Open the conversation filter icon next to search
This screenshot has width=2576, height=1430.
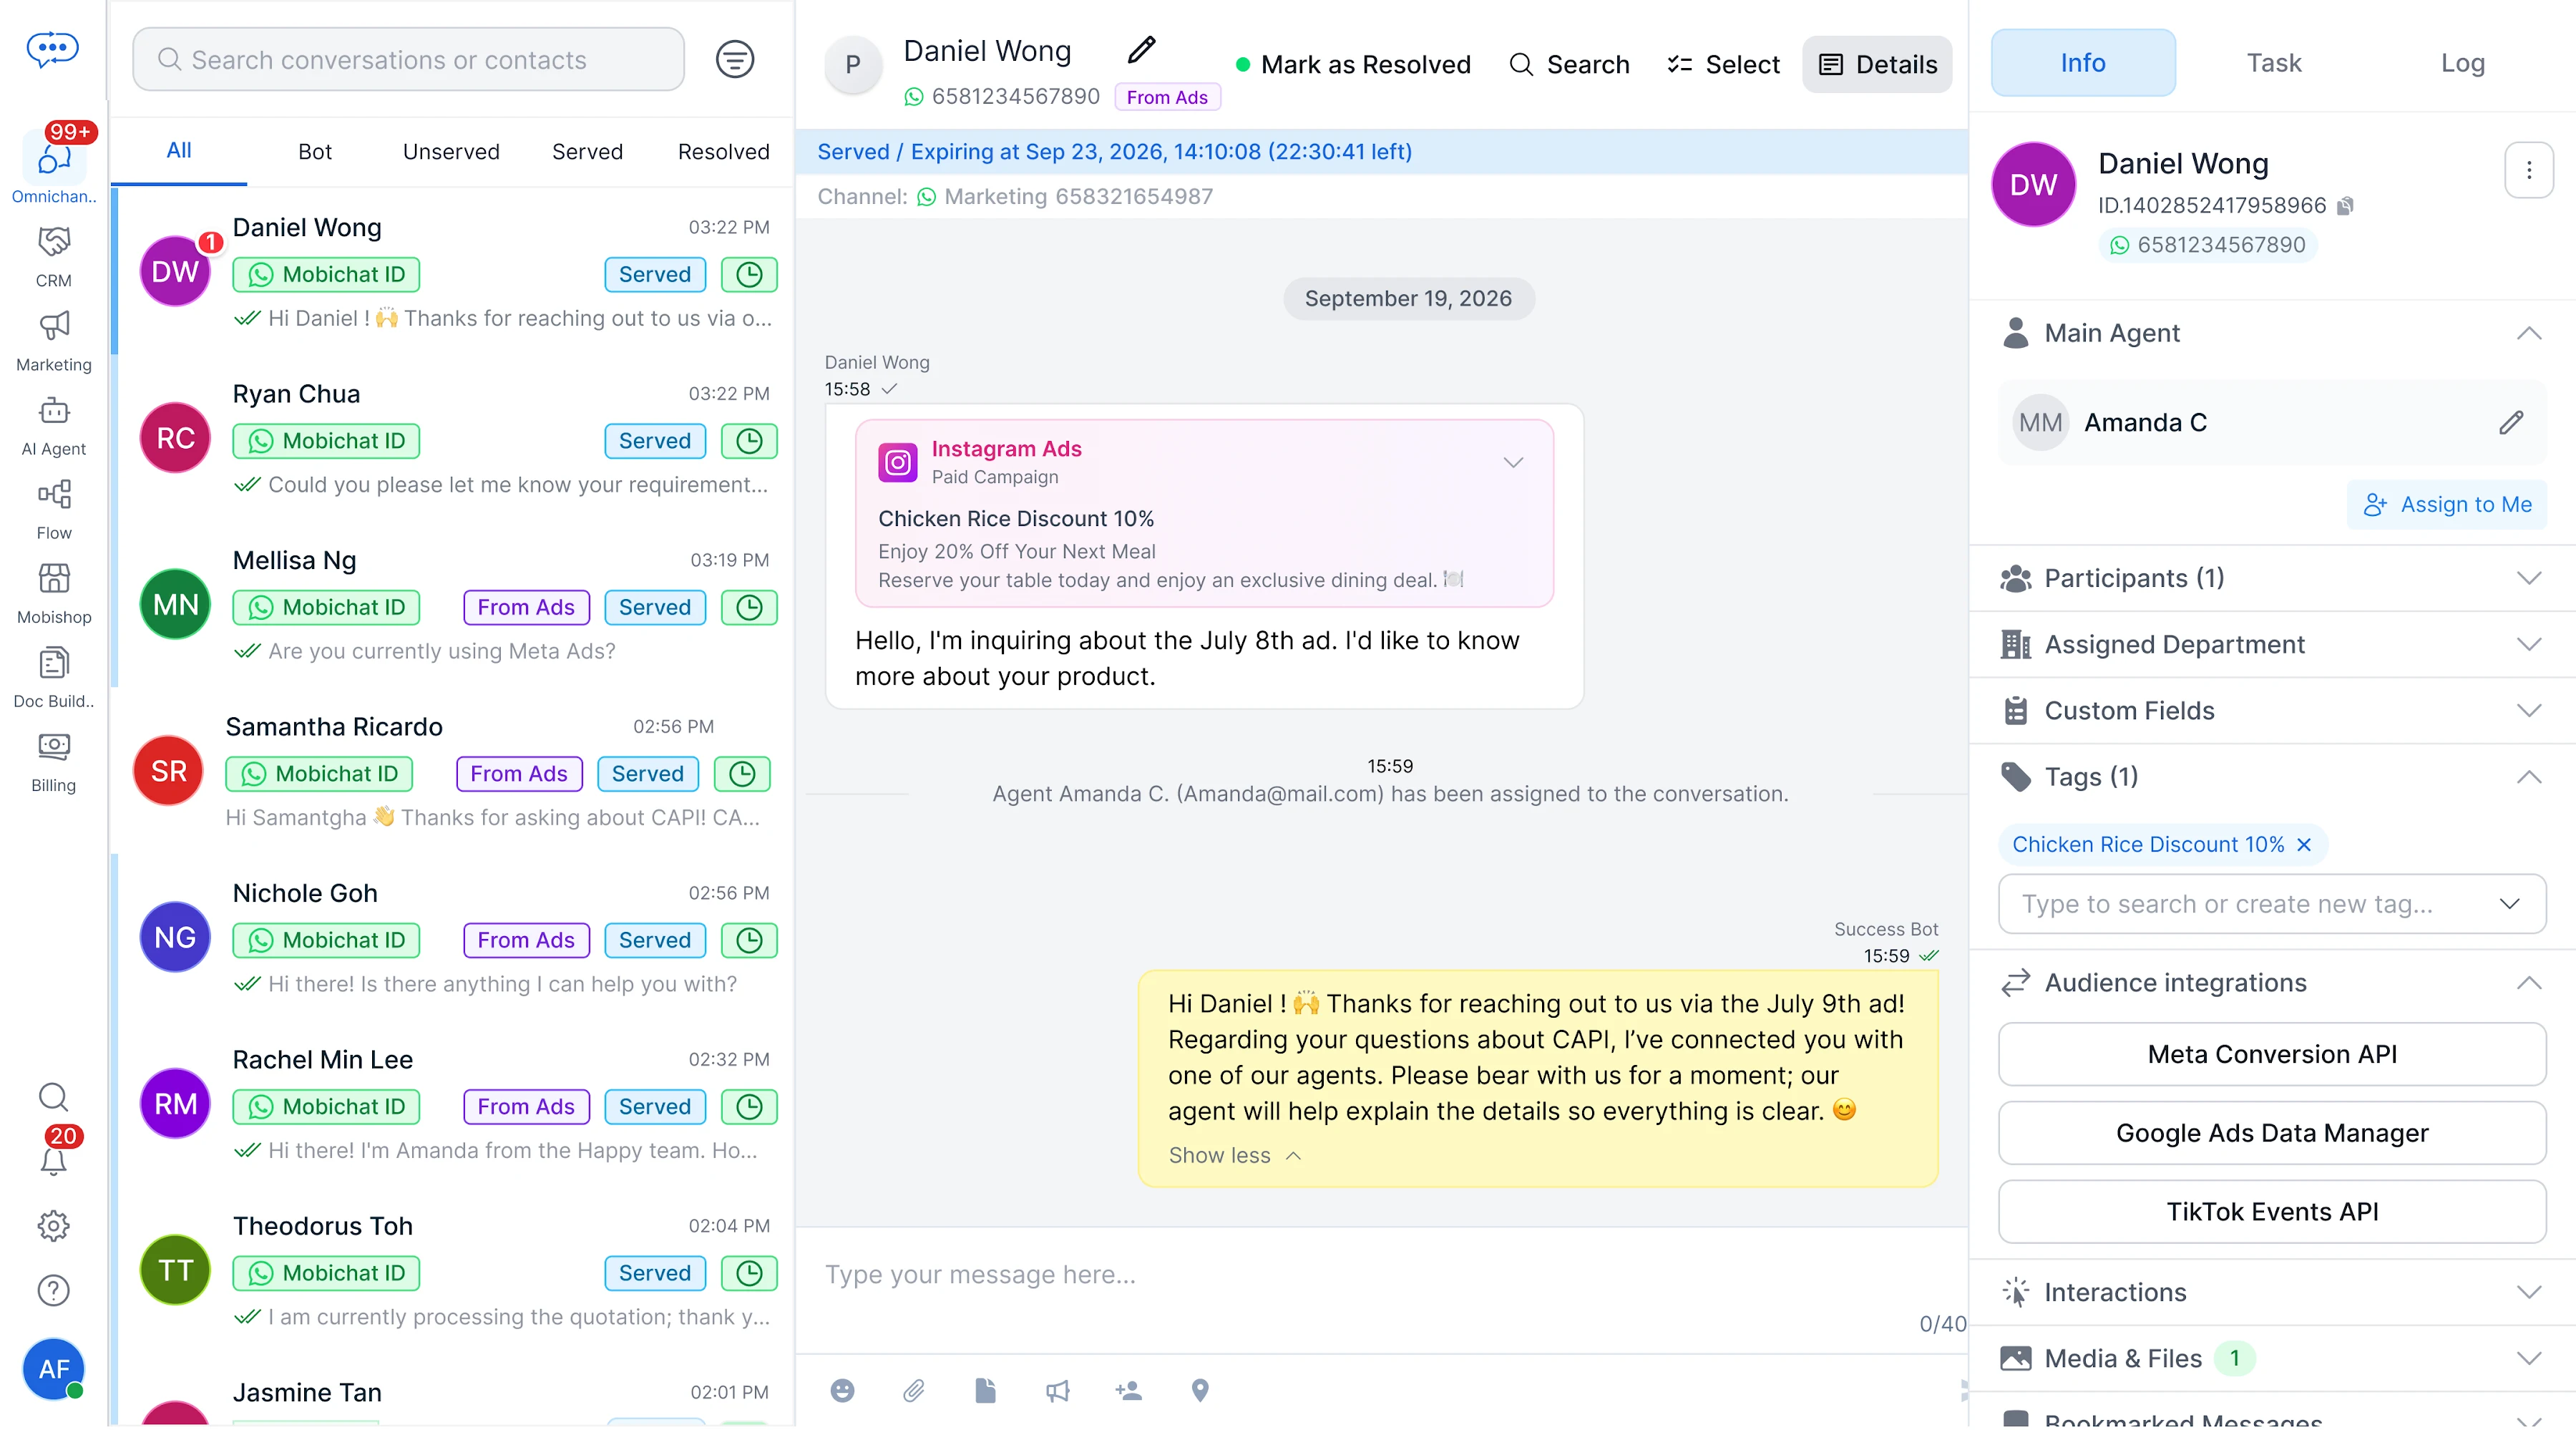coord(735,59)
